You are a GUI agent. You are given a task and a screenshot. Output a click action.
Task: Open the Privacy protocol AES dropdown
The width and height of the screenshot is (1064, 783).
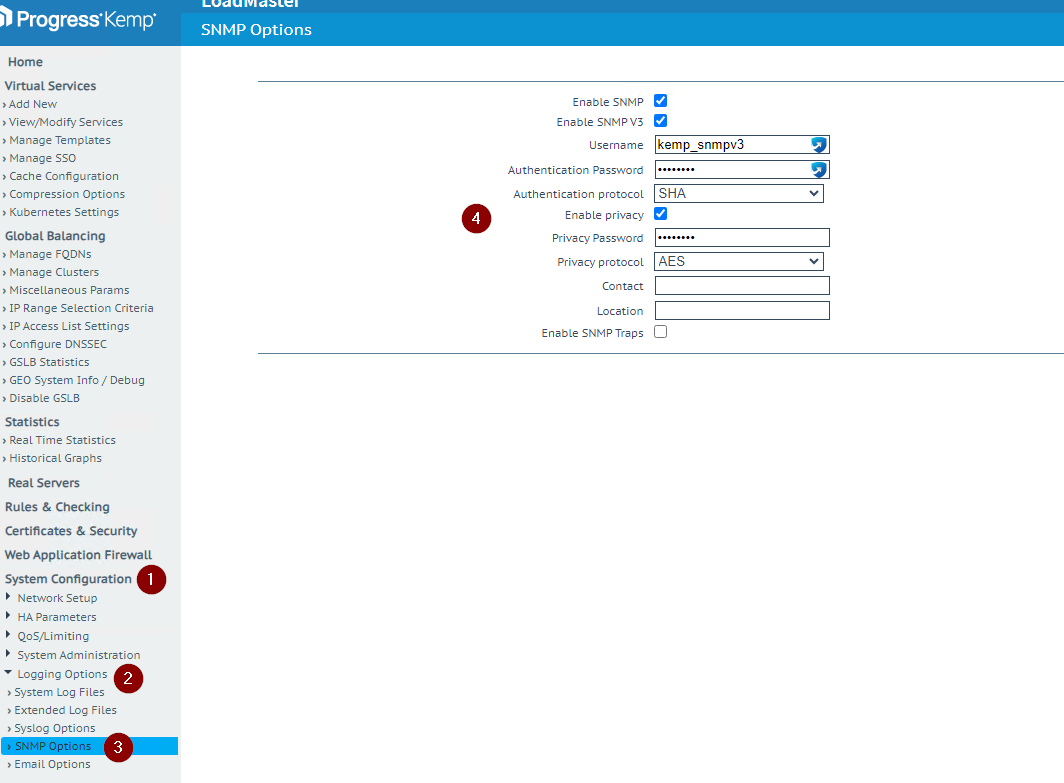point(739,261)
